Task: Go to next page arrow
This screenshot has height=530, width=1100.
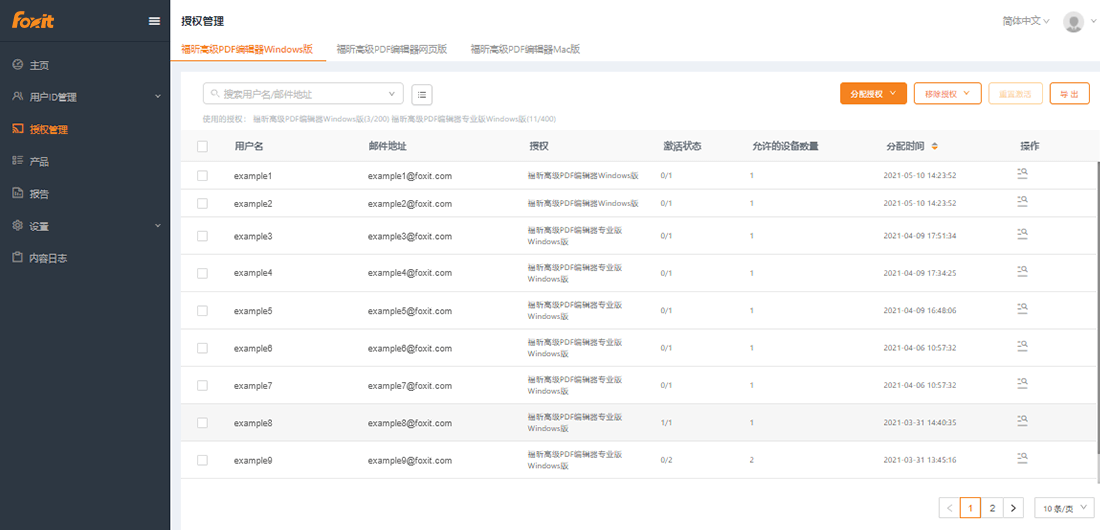Action: (1013, 508)
